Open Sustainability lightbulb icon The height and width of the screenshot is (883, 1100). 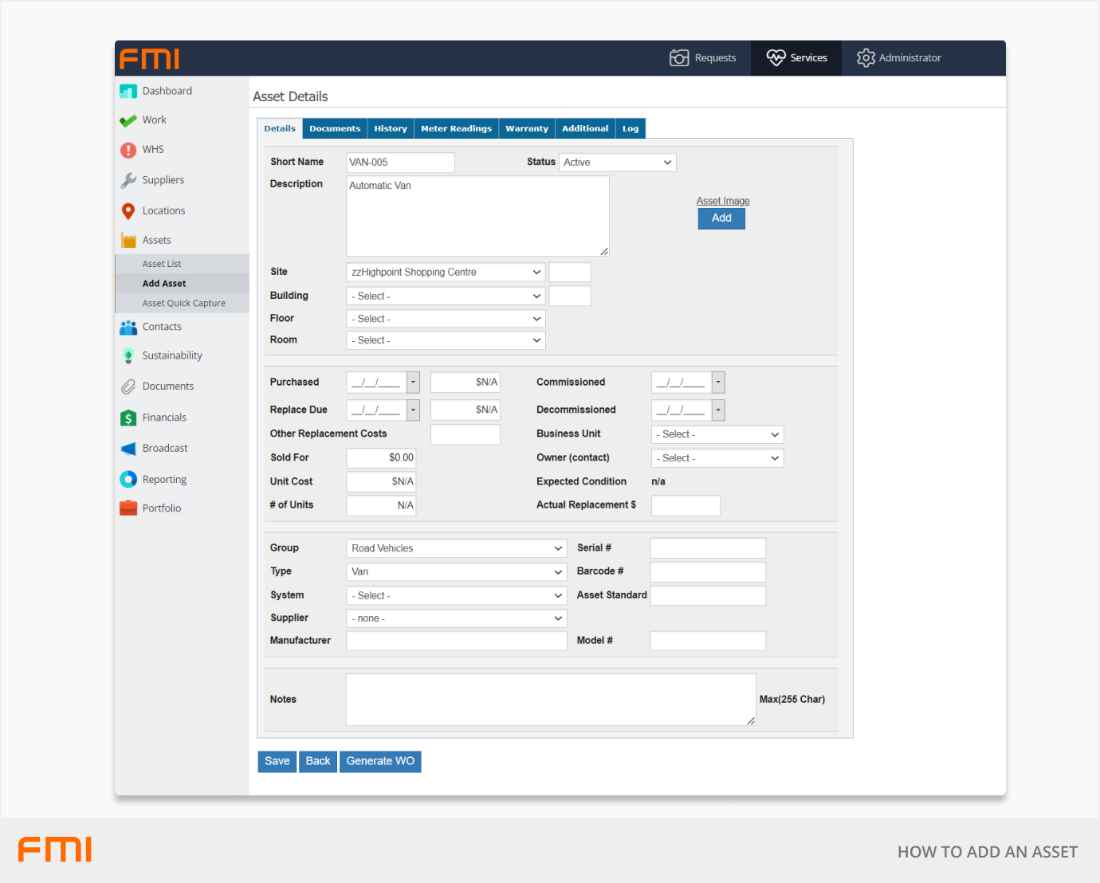pyautogui.click(x=128, y=356)
